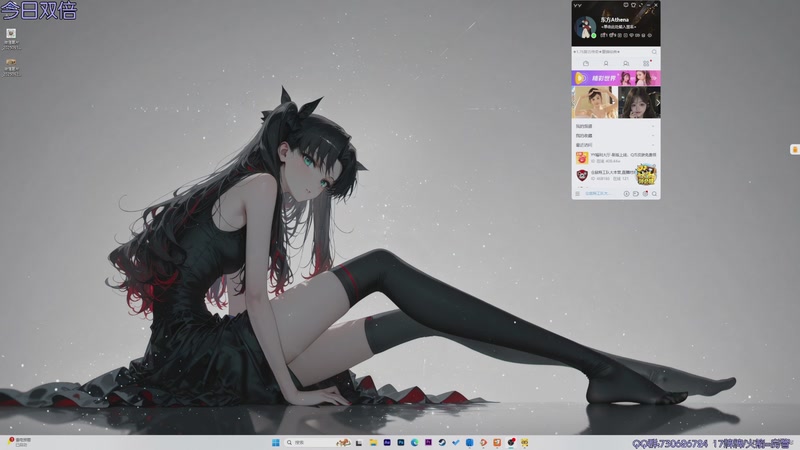Click the skin icon in YY title bar
Viewport: 800px width, 450px height.
click(633, 5)
